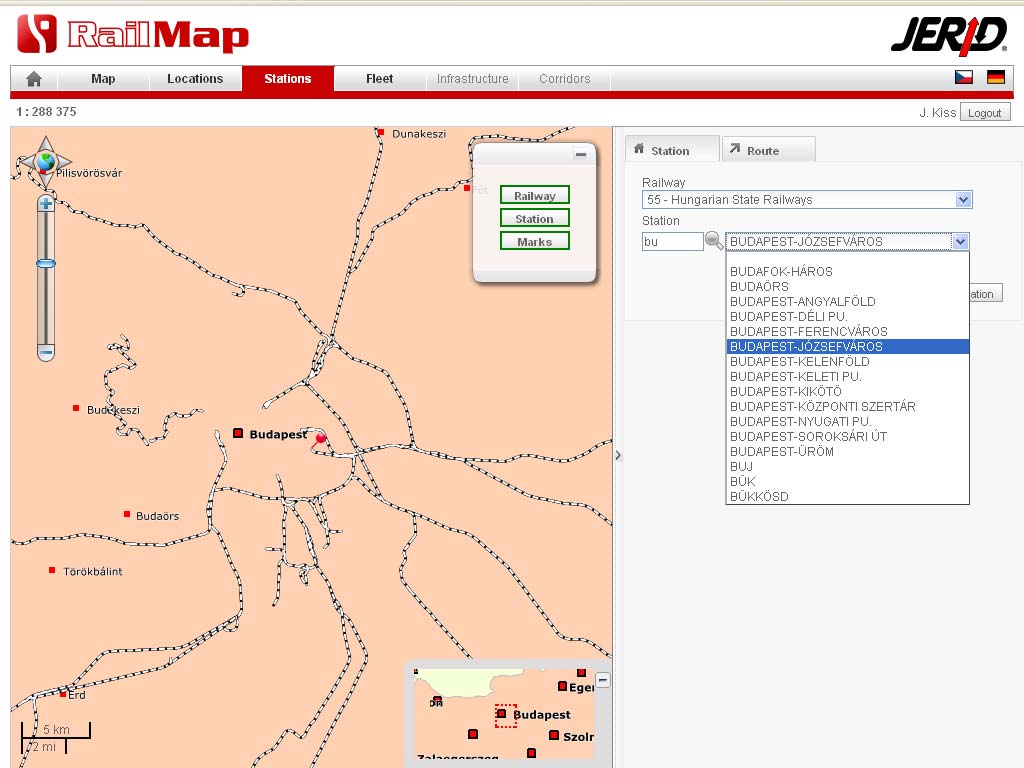This screenshot has width=1024, height=768.
Task: Minimize the layers floating panel
Action: (x=581, y=154)
